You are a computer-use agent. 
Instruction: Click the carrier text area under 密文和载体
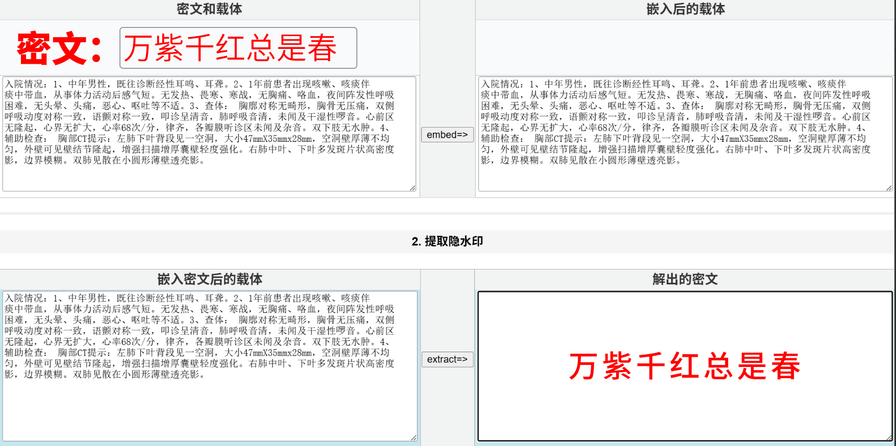pos(209,134)
